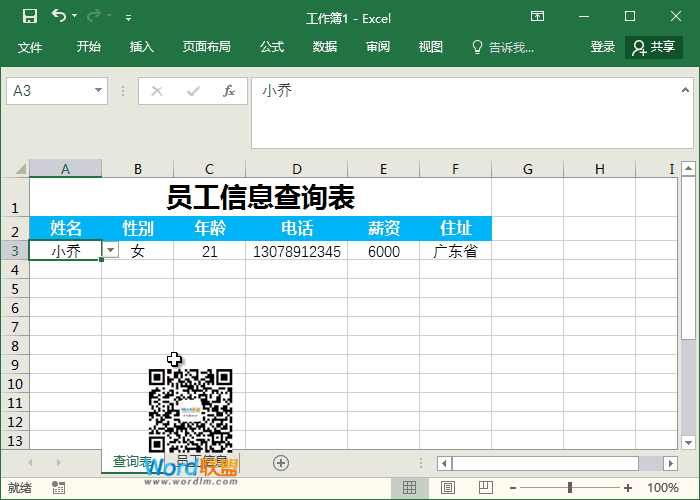Open the 页面布局 tab

(x=207, y=47)
